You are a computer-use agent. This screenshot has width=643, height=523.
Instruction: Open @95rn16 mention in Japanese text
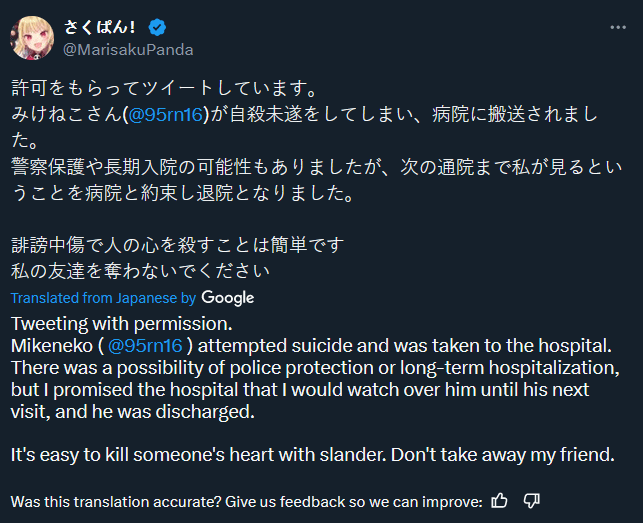[x=166, y=114]
